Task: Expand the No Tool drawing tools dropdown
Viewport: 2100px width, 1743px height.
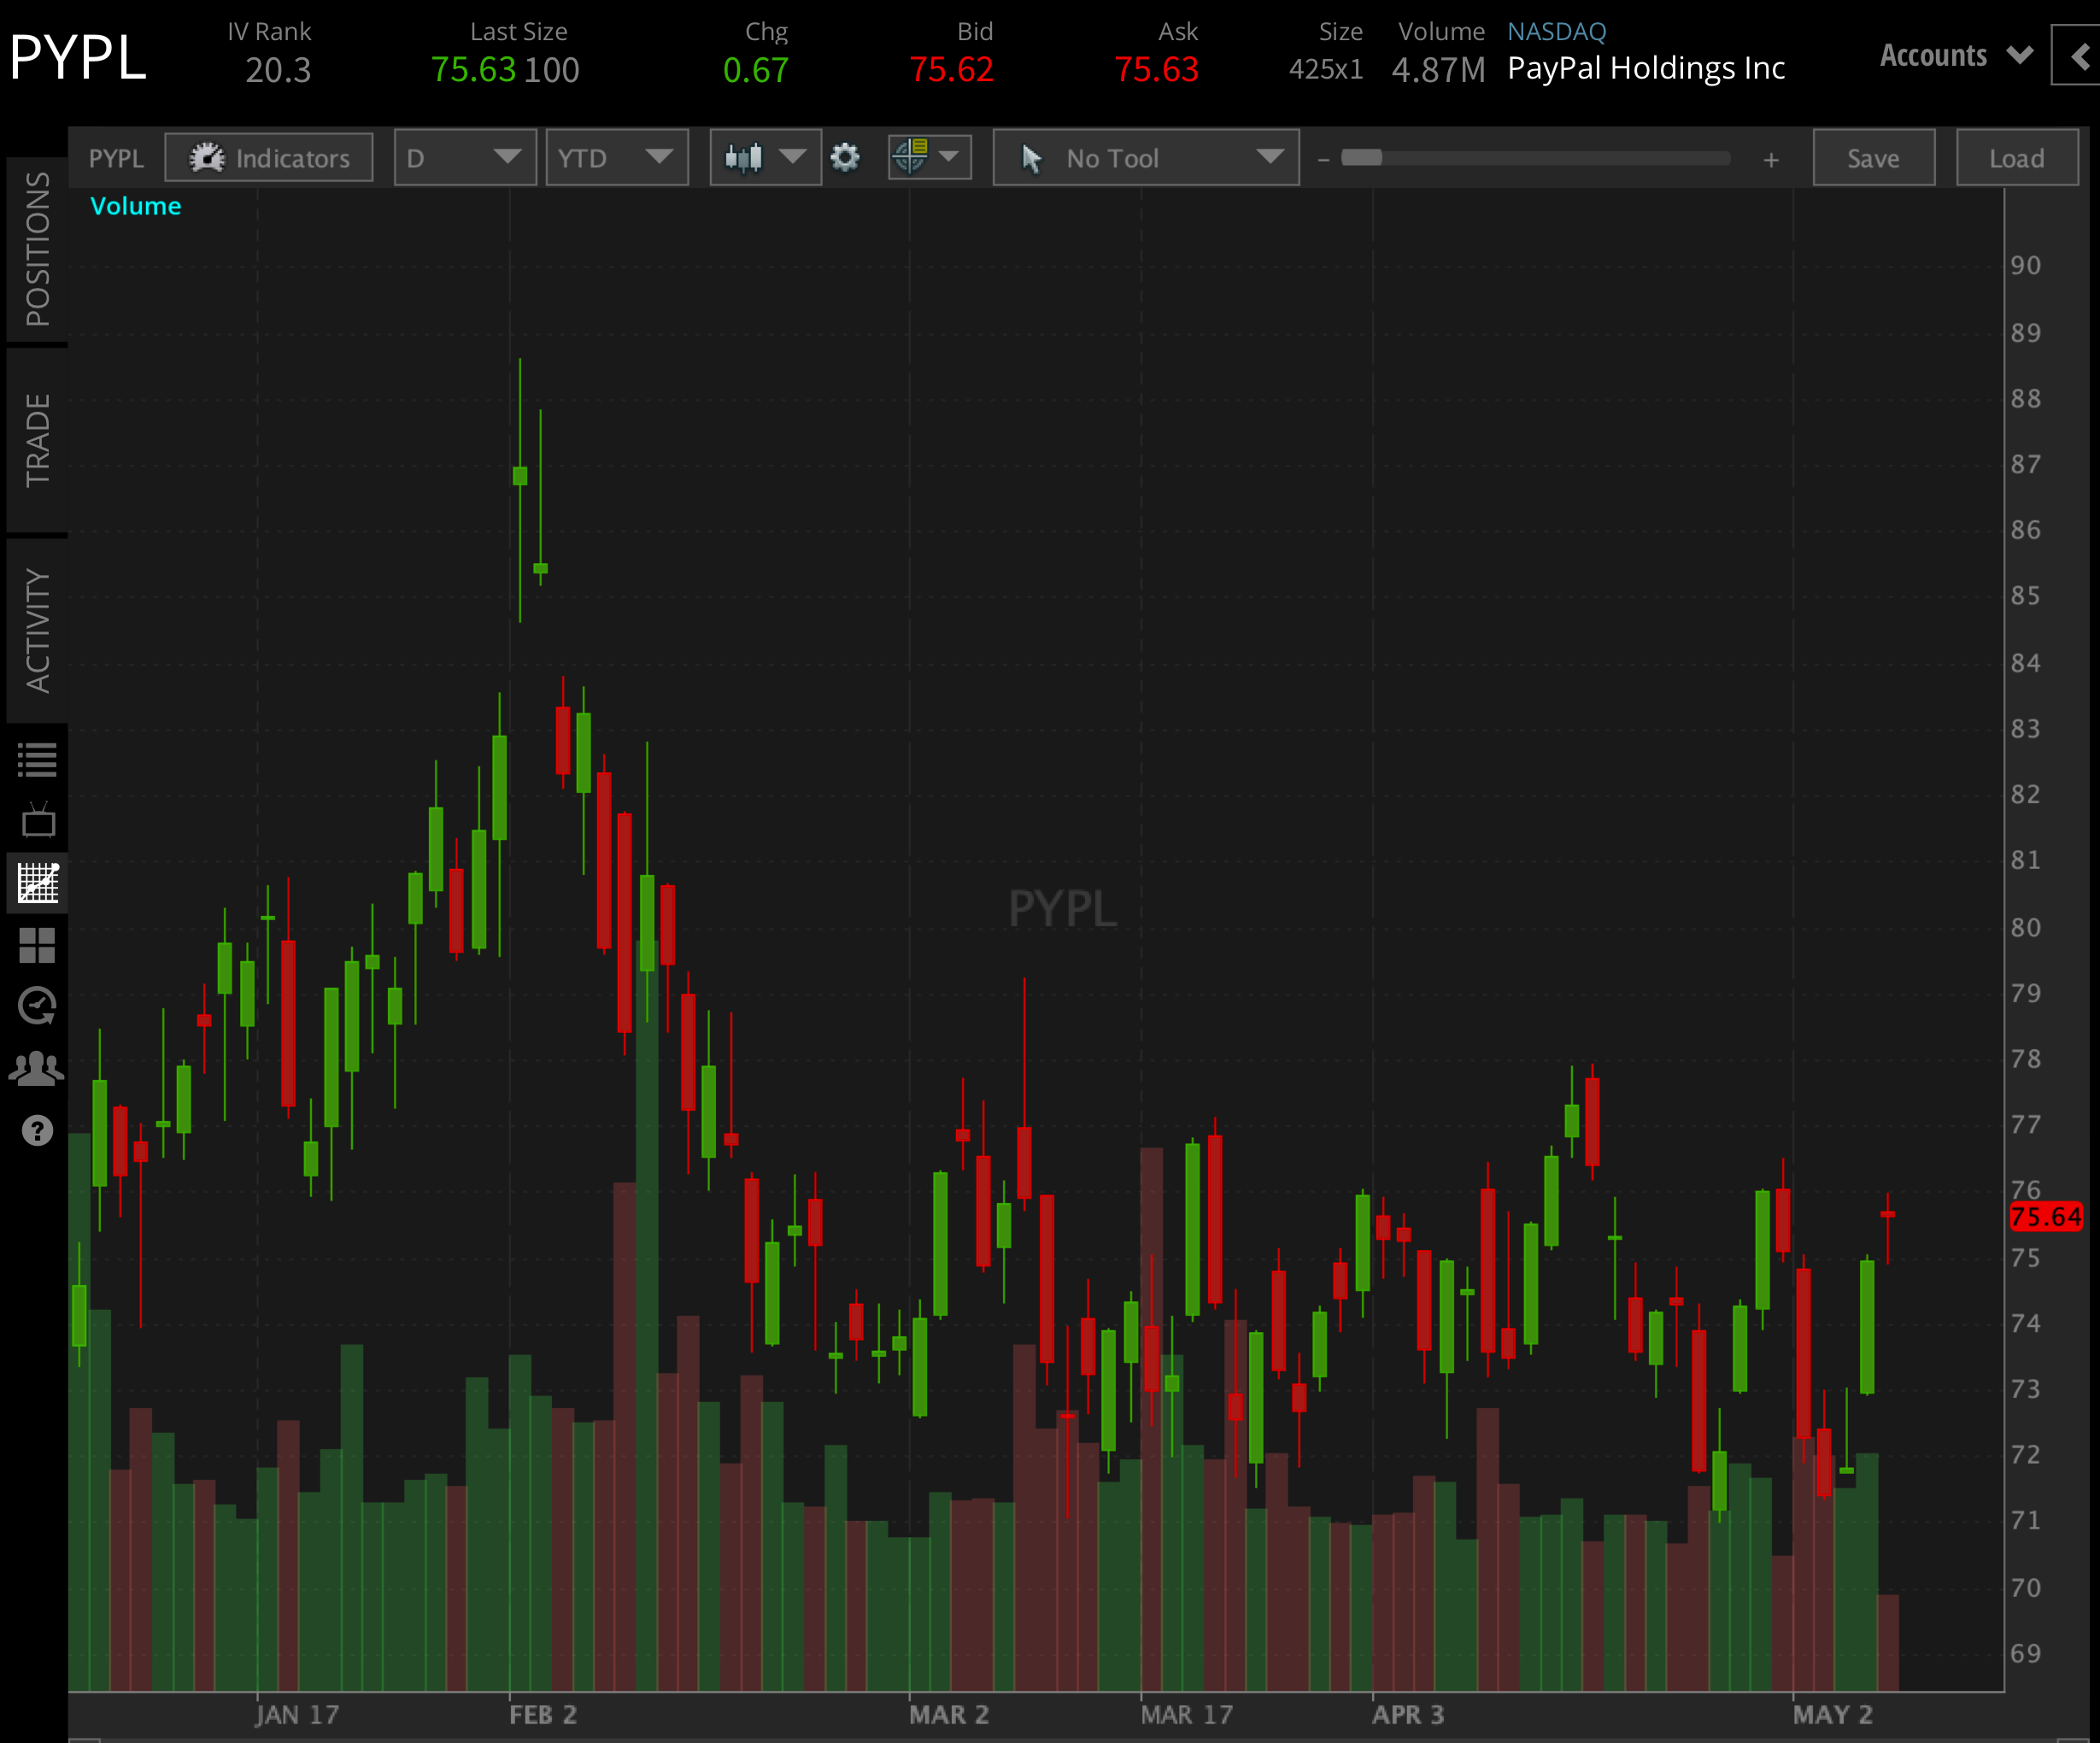Action: coord(1145,157)
